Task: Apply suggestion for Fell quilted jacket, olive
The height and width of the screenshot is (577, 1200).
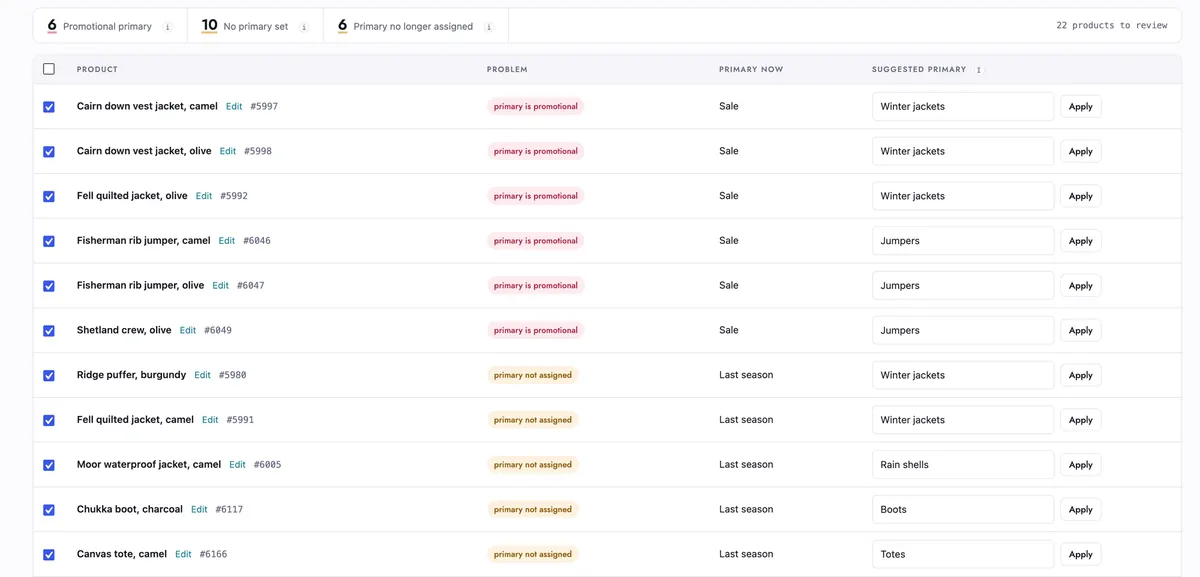Action: tap(1081, 197)
